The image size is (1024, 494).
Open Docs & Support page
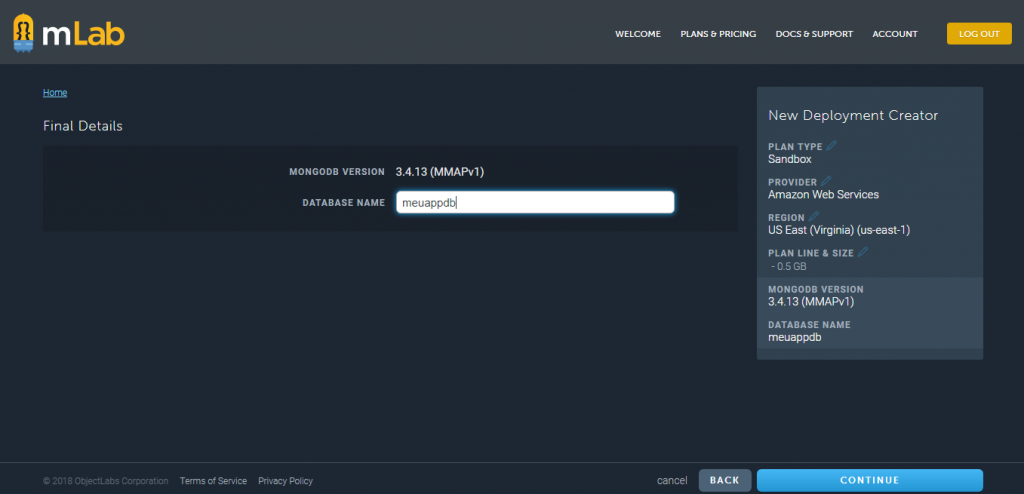(814, 34)
